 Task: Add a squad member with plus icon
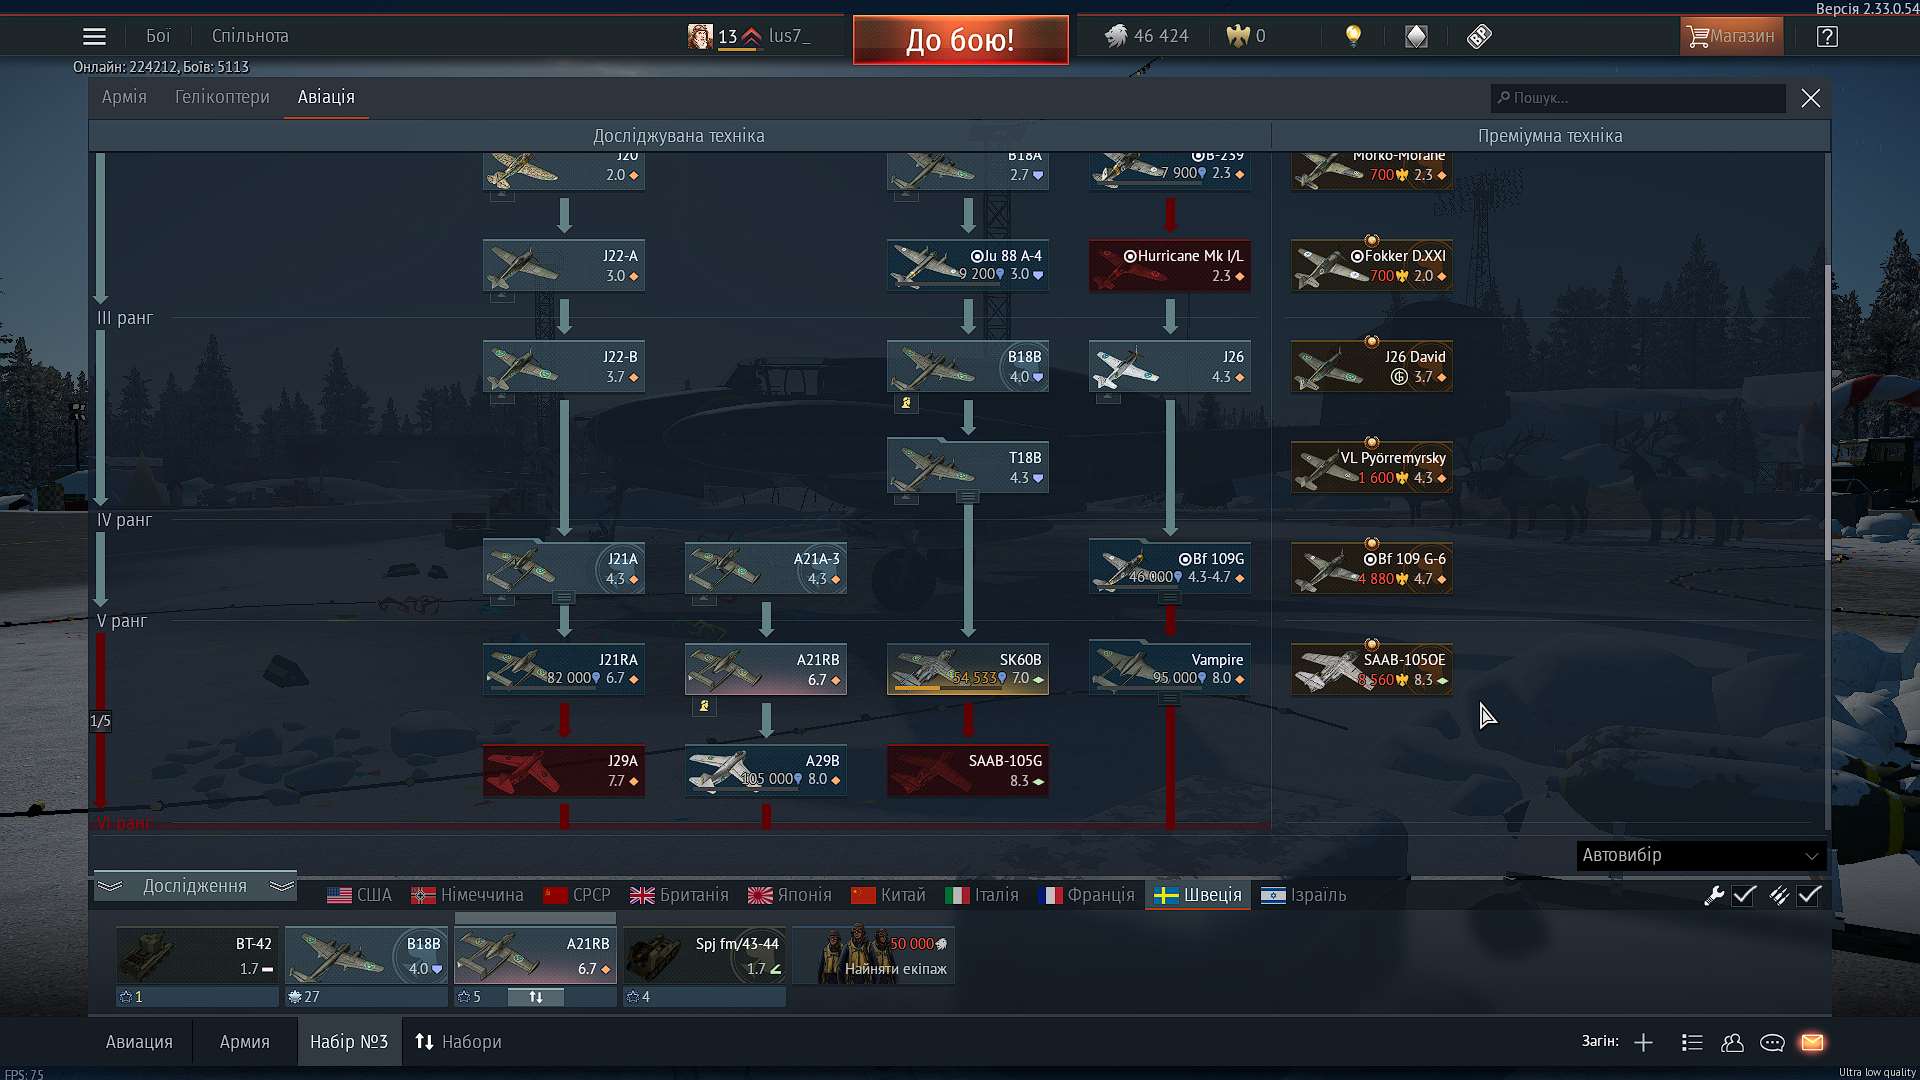(1643, 1042)
